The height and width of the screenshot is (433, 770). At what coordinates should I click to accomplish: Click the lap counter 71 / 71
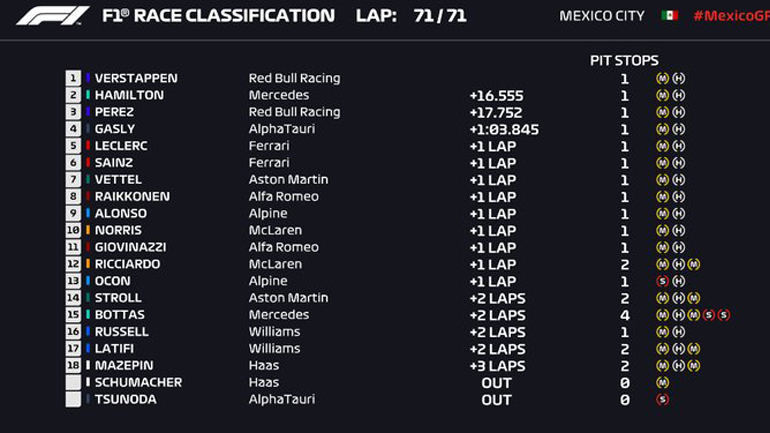click(439, 16)
